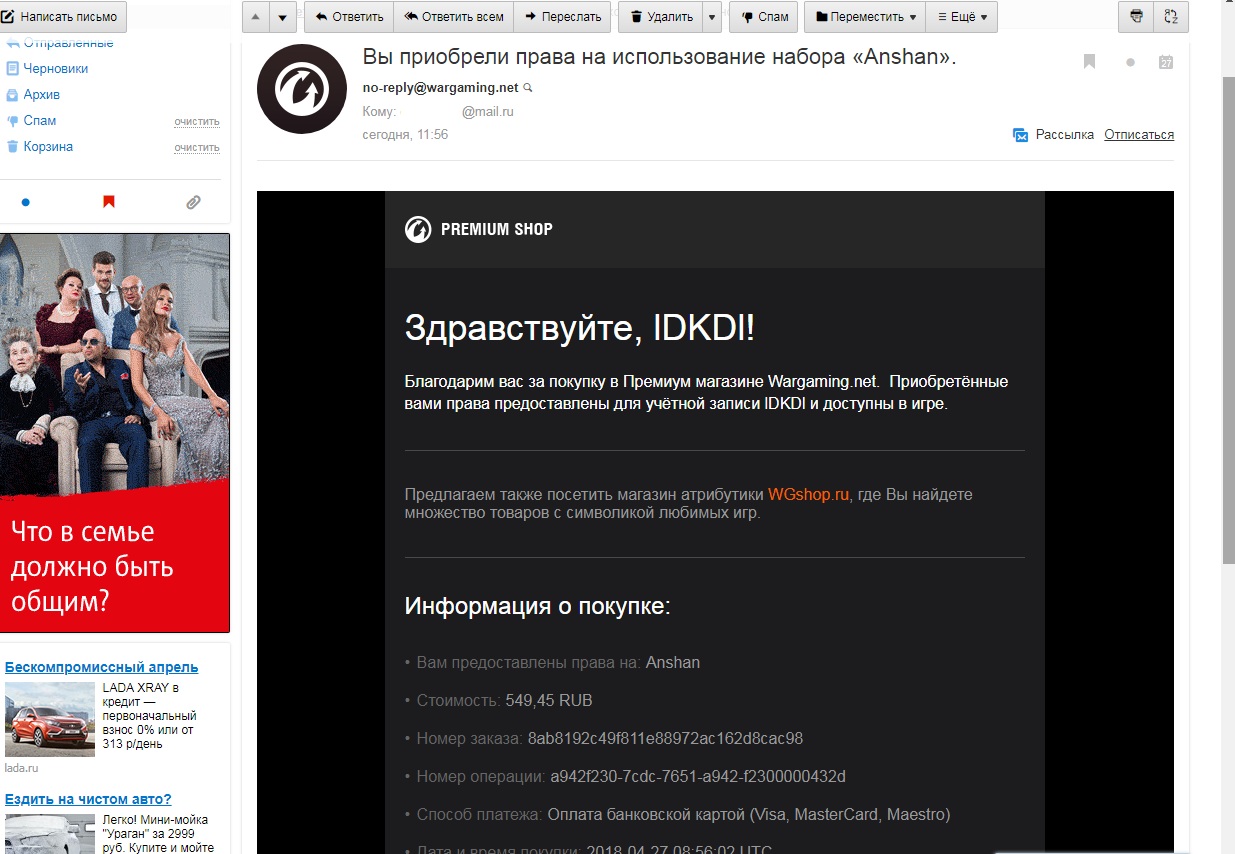Go to previous message with up arrow
The width and height of the screenshot is (1235, 854).
click(x=256, y=17)
